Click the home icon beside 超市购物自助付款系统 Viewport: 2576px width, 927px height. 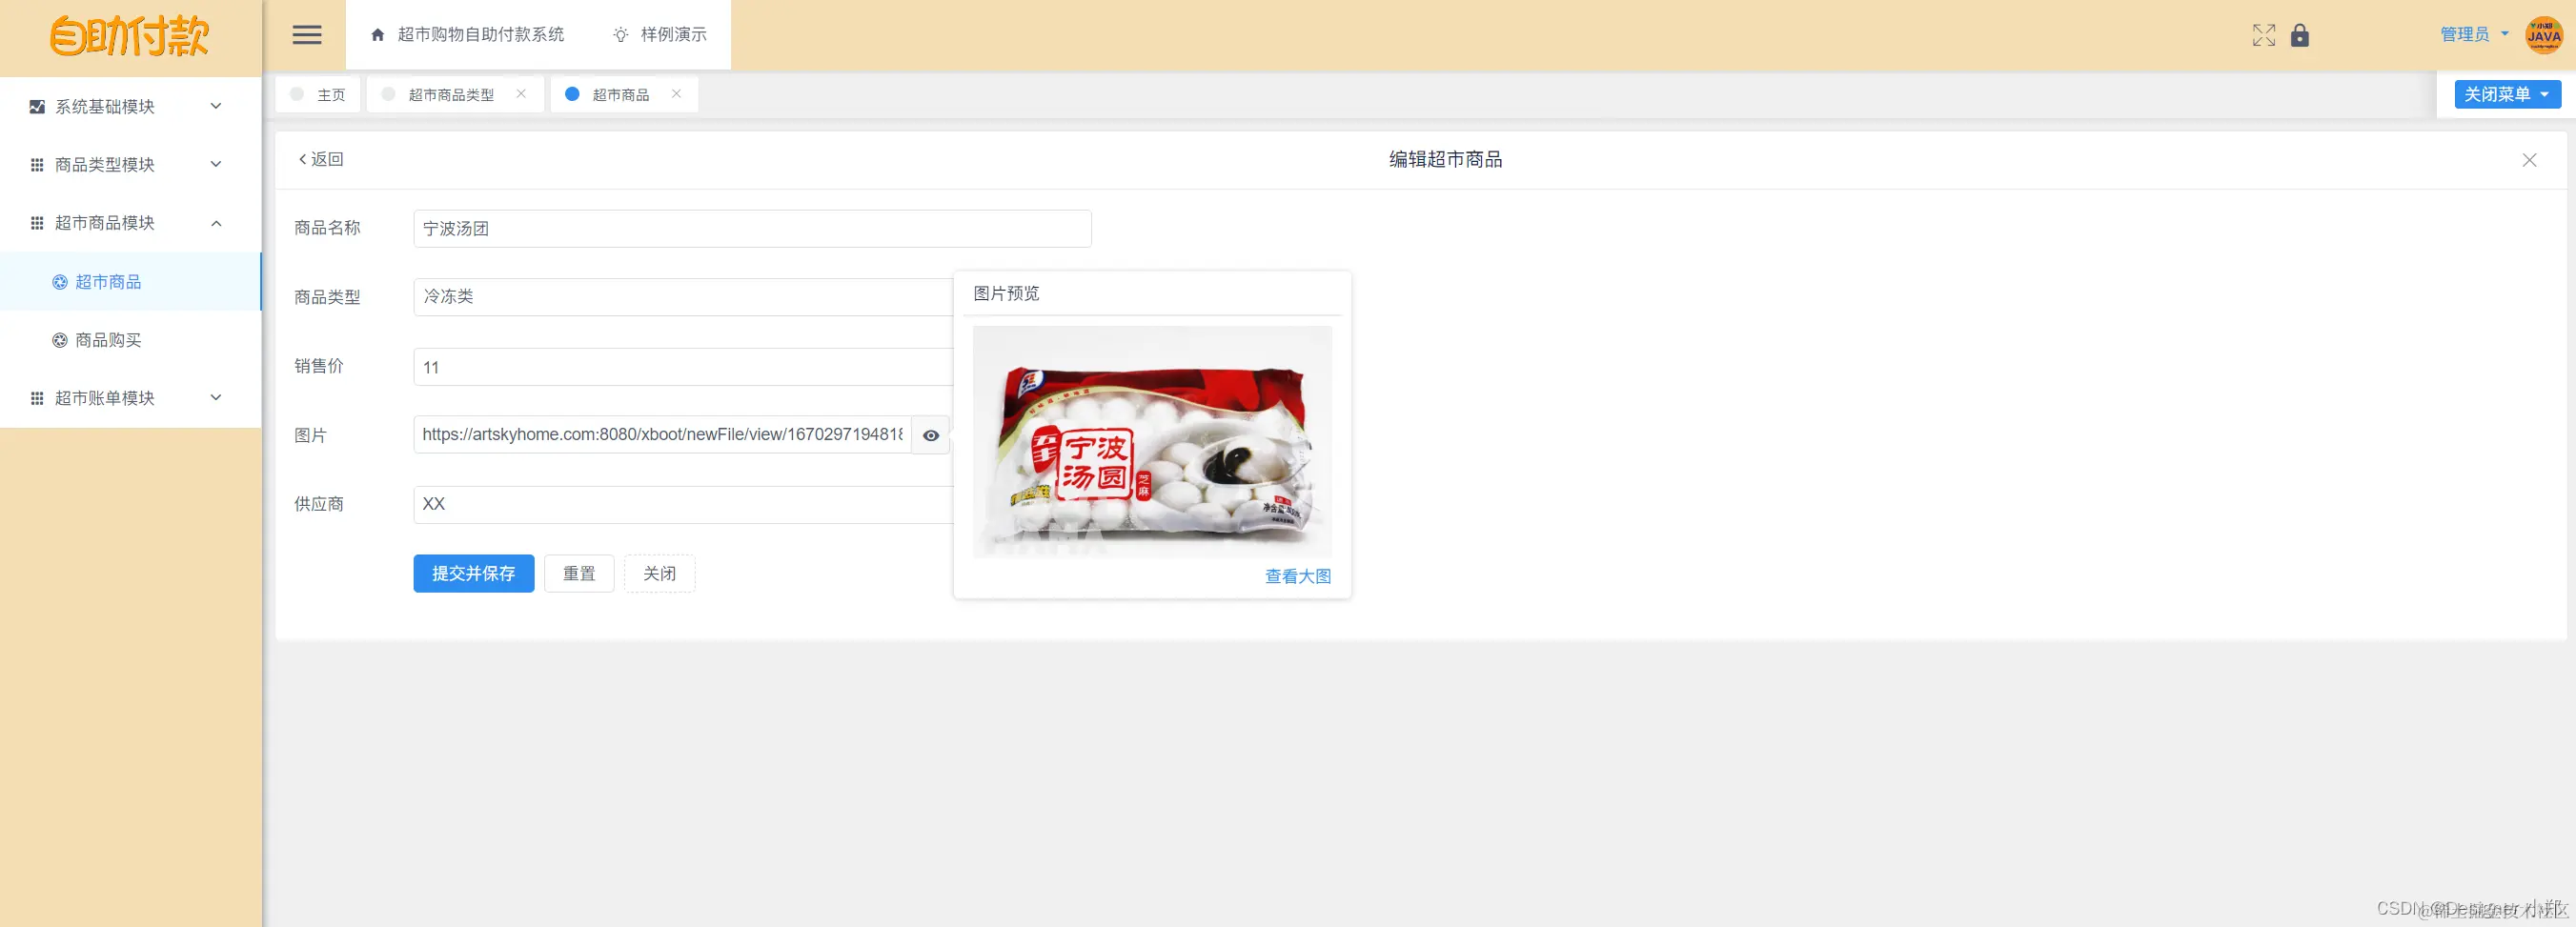(377, 34)
